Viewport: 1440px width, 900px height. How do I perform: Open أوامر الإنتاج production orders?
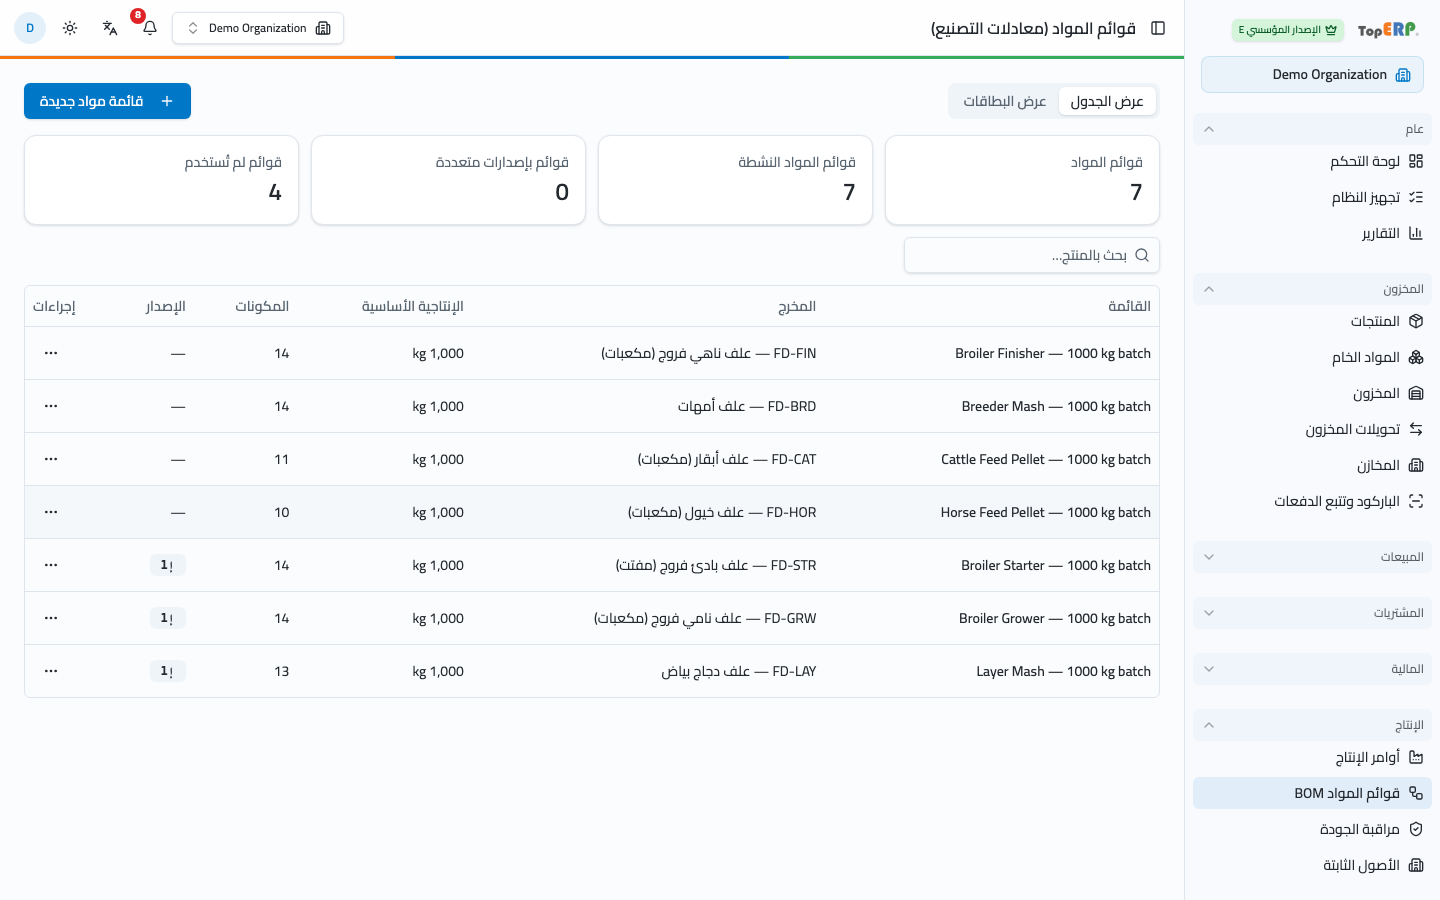[1312, 757]
